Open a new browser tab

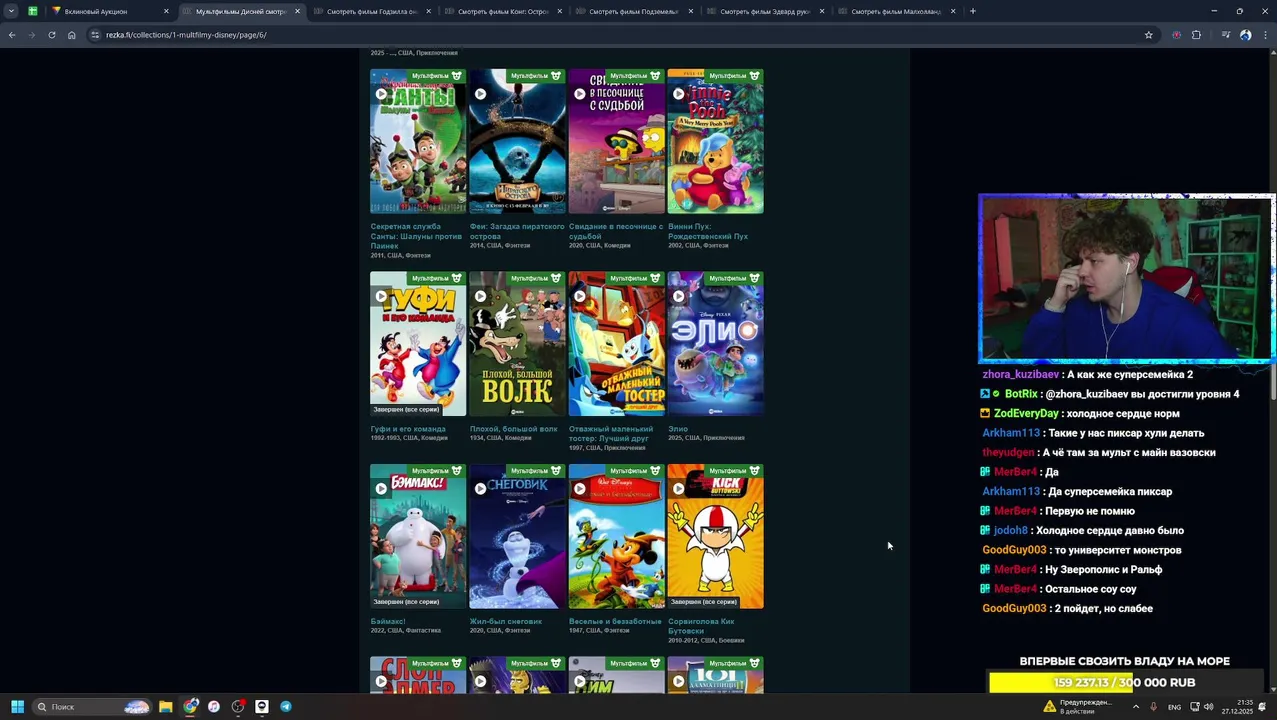pyautogui.click(x=972, y=11)
